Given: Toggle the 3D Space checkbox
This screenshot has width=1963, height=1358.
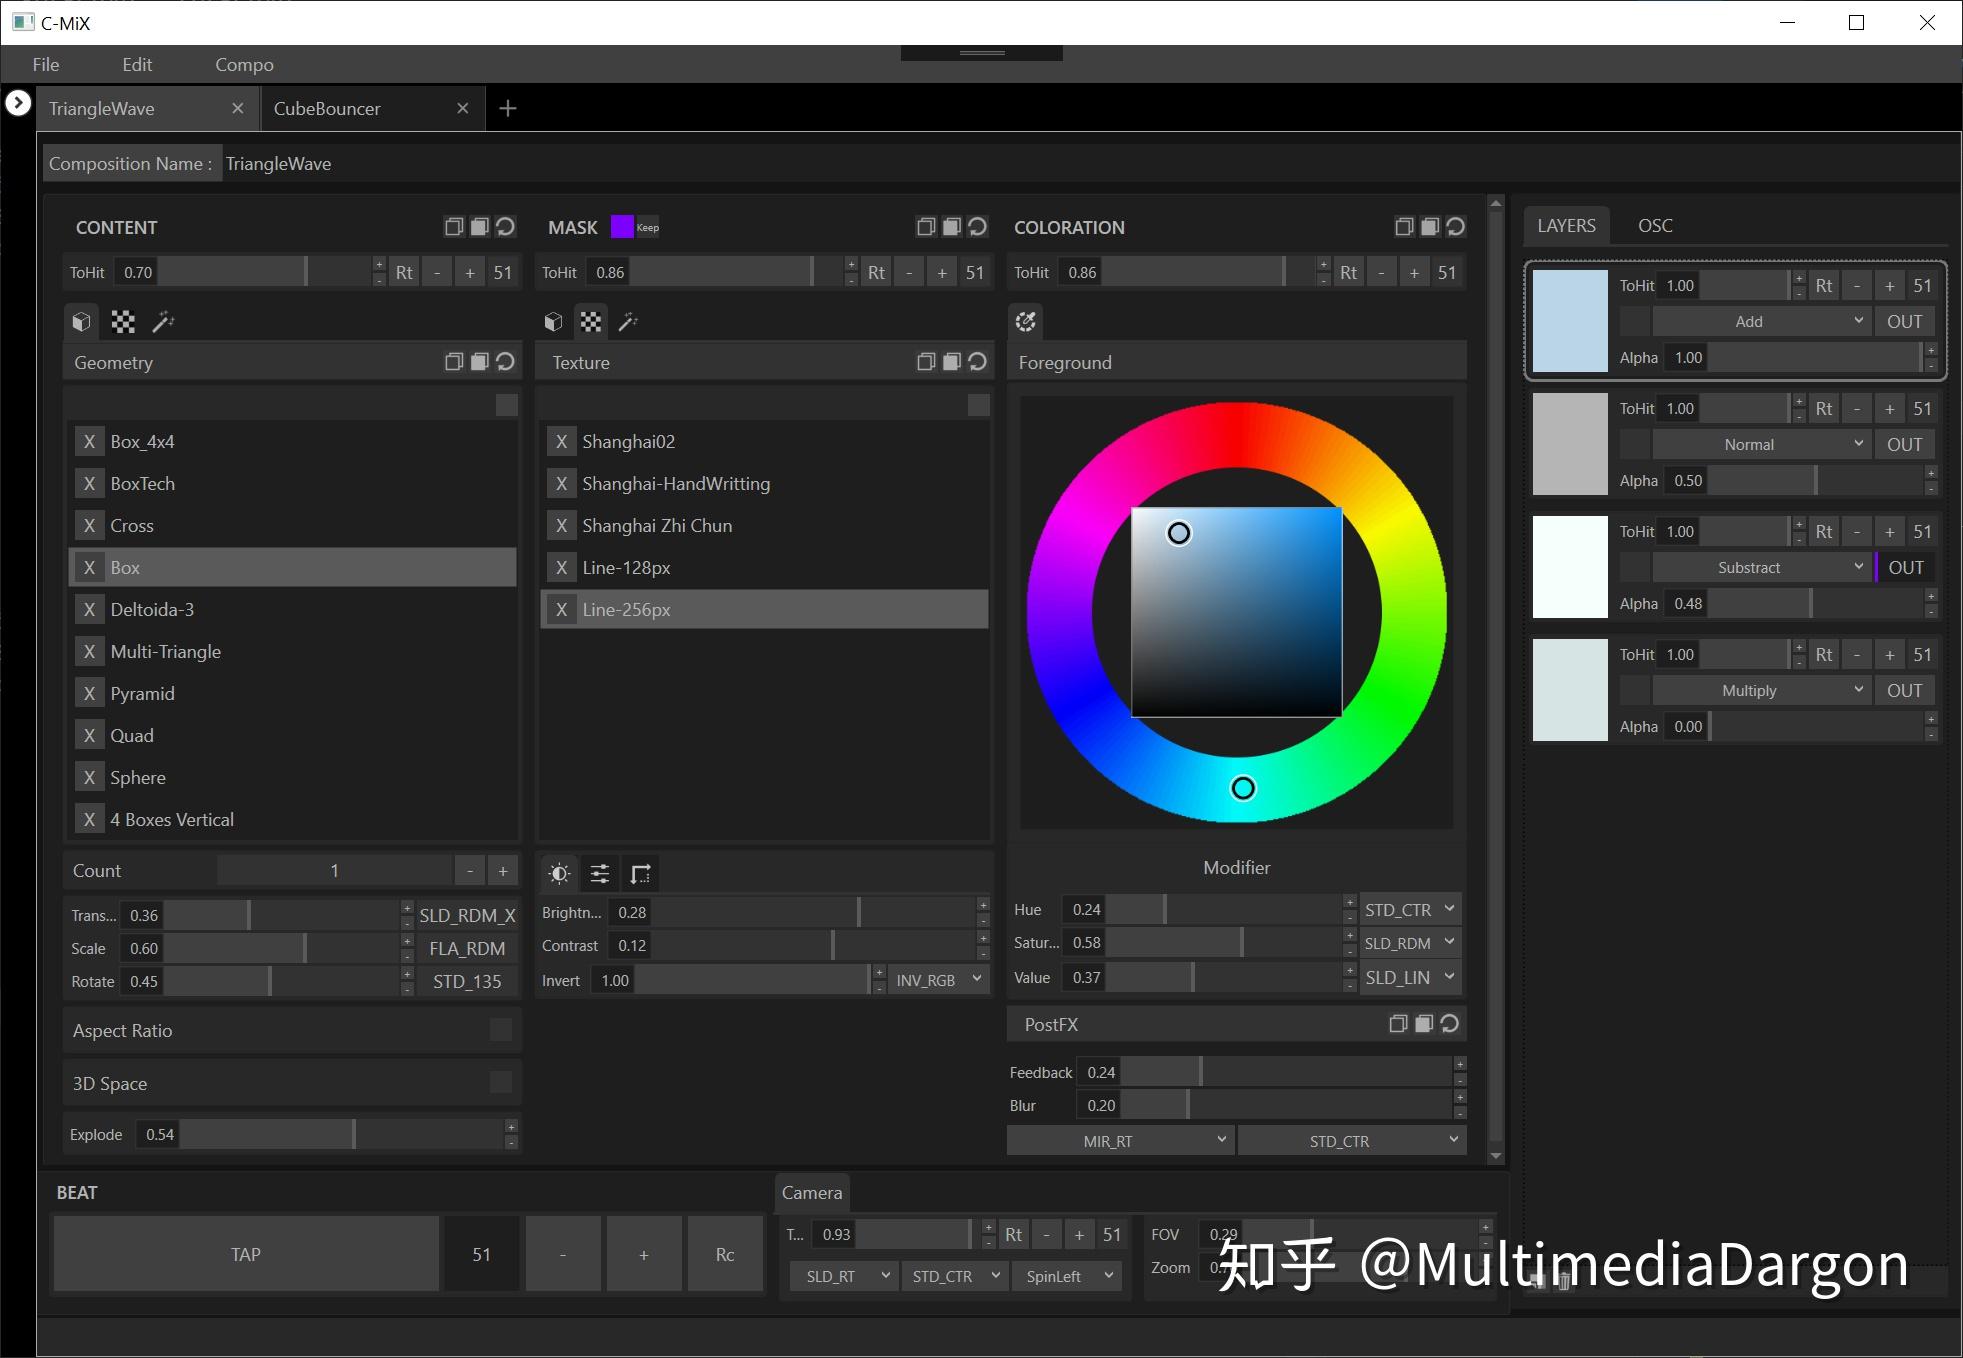Looking at the screenshot, I should [501, 1082].
